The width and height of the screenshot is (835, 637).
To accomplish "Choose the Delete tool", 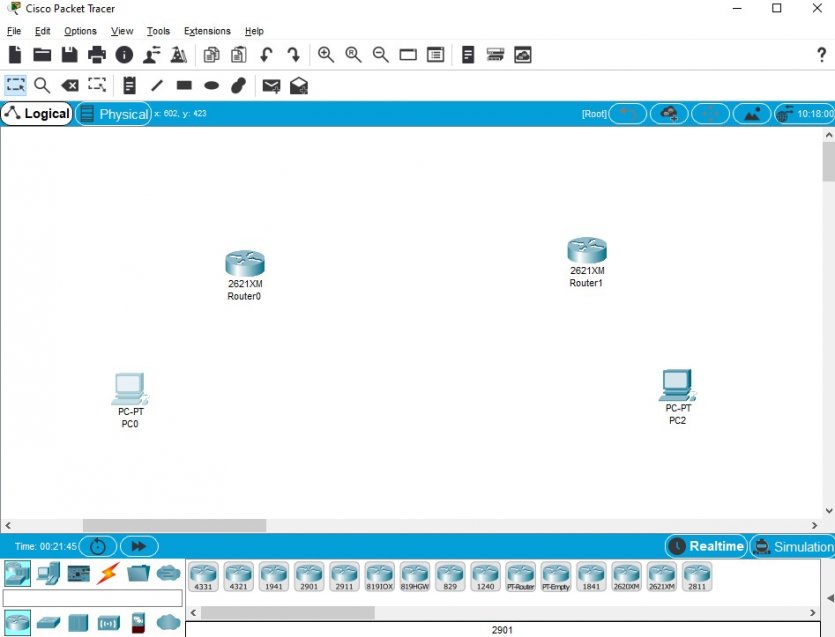I will click(69, 86).
